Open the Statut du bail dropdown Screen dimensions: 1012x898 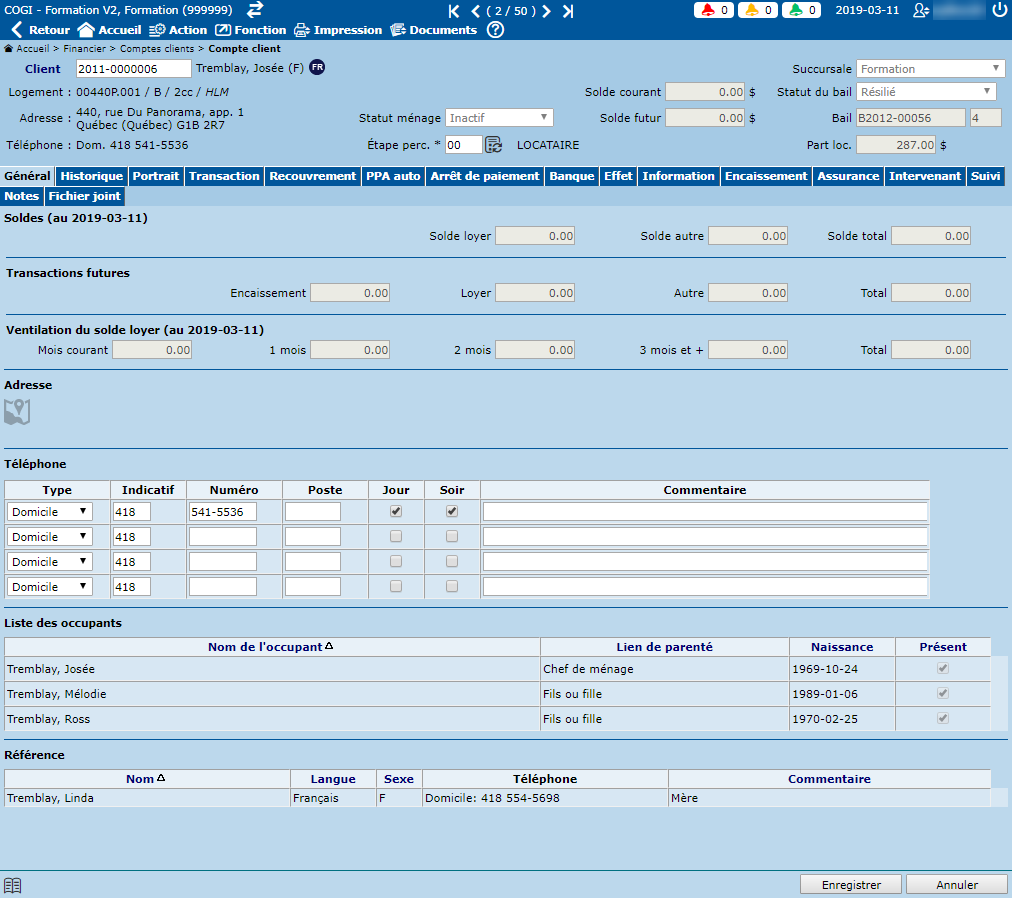927,92
